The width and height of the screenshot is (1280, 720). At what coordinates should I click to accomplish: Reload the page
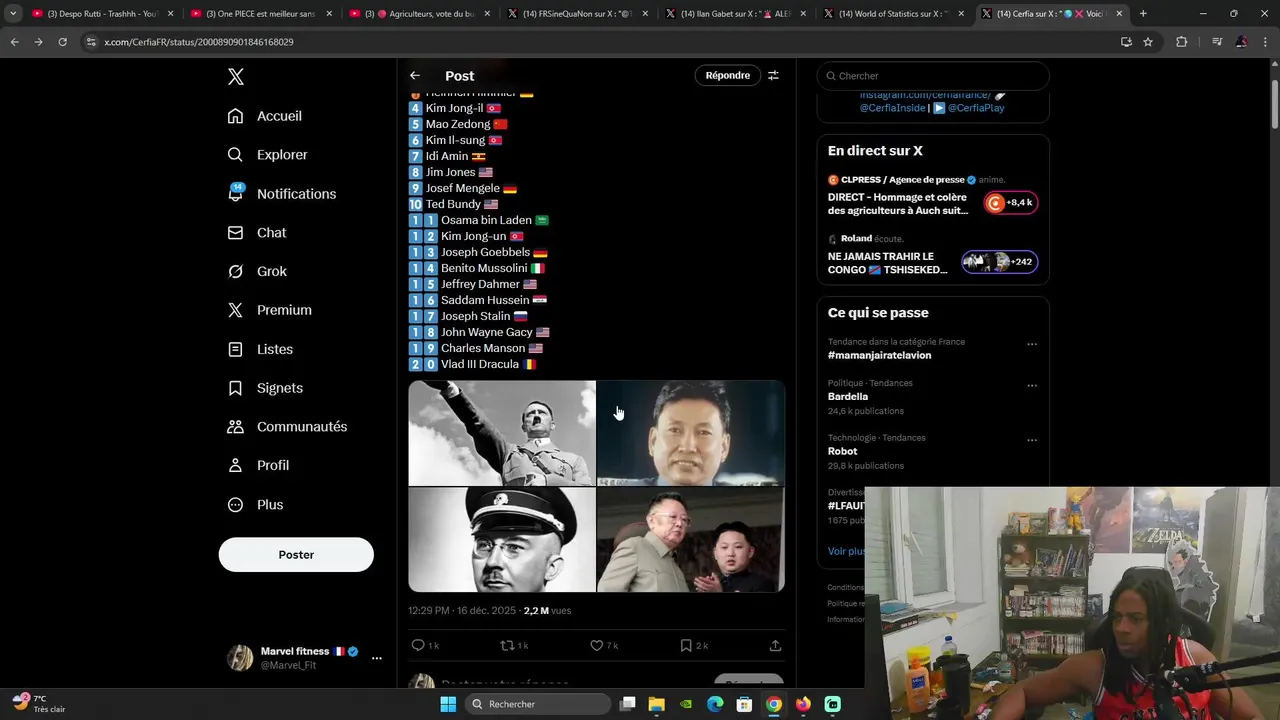[x=62, y=42]
